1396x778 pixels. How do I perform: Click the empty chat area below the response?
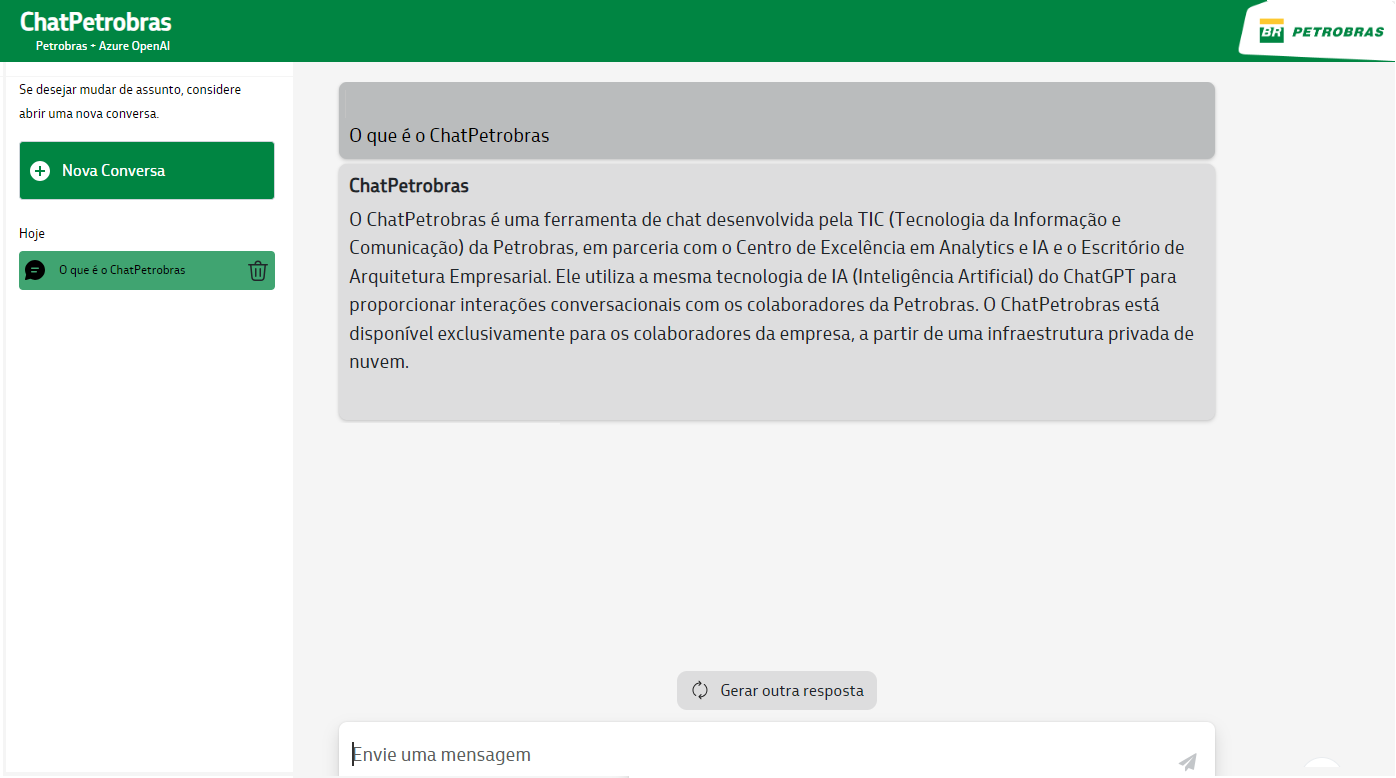[x=776, y=540]
